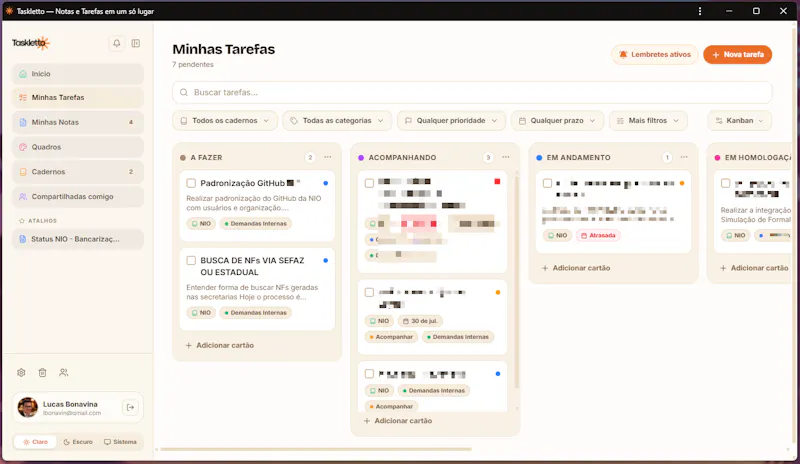The width and height of the screenshot is (800, 464).
Task: Create a Nova tarefa
Action: tap(737, 55)
